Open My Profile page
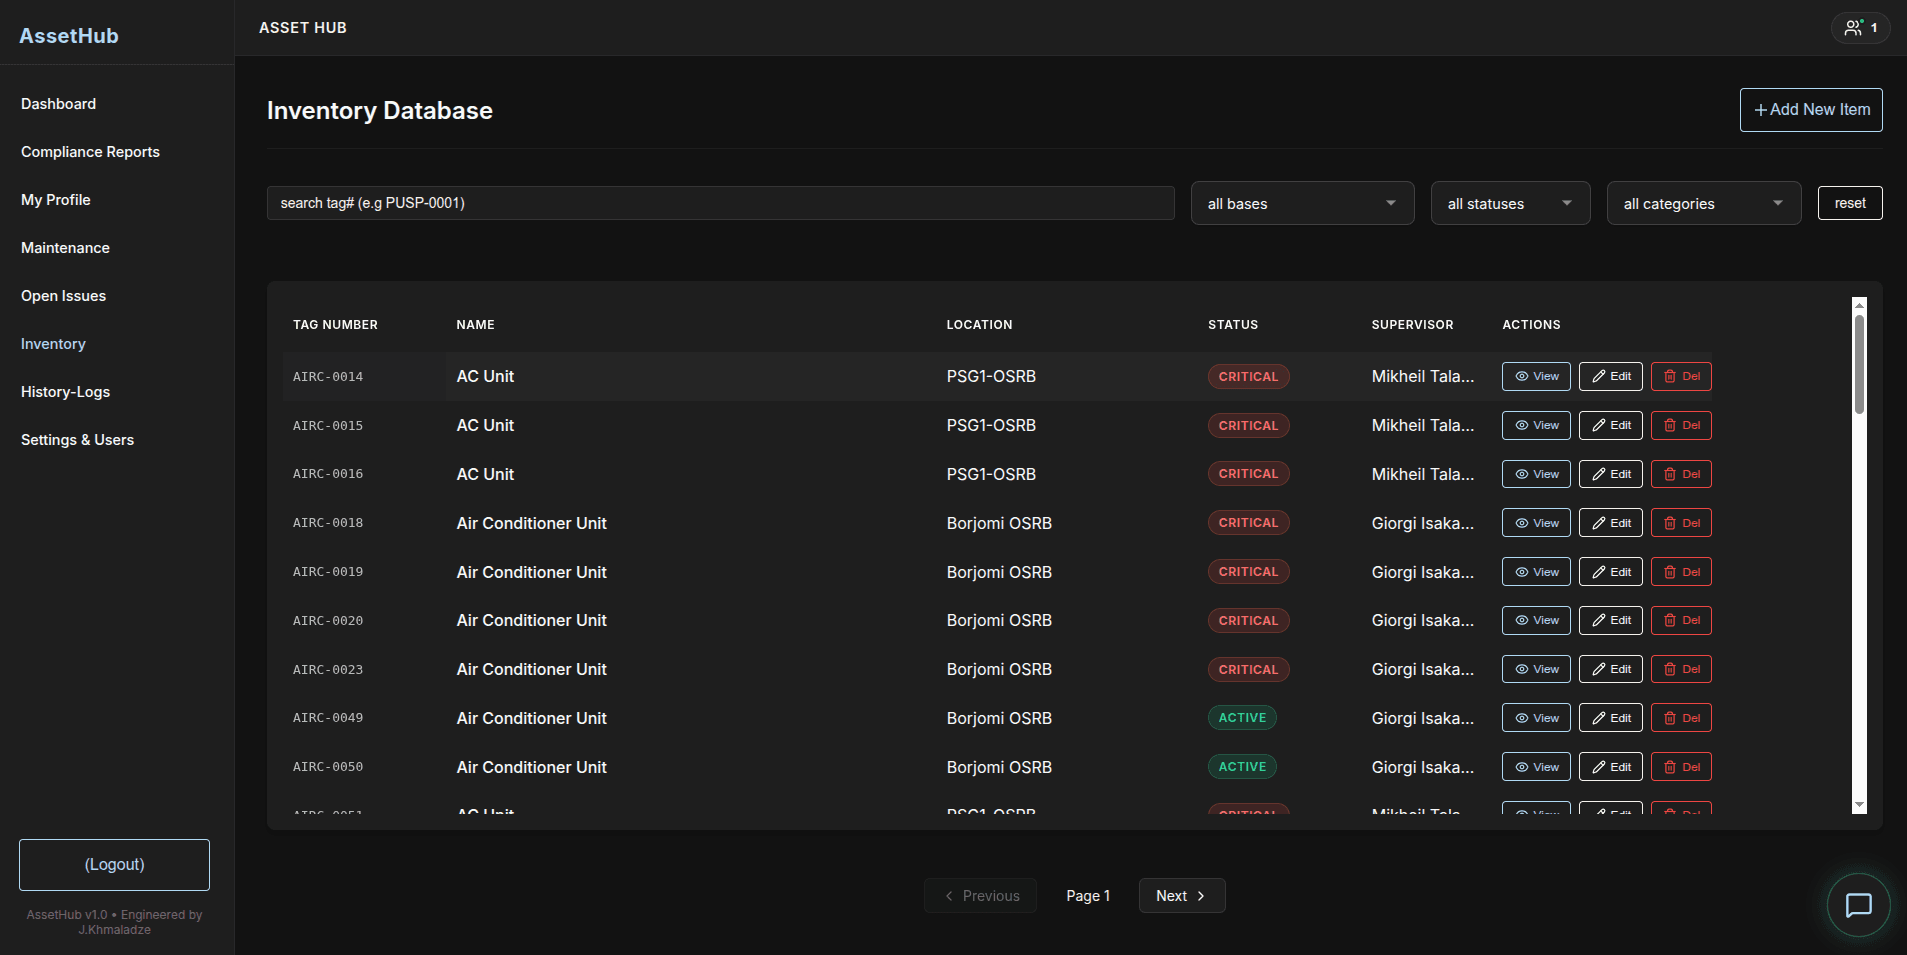The height and width of the screenshot is (955, 1907). [x=56, y=200]
